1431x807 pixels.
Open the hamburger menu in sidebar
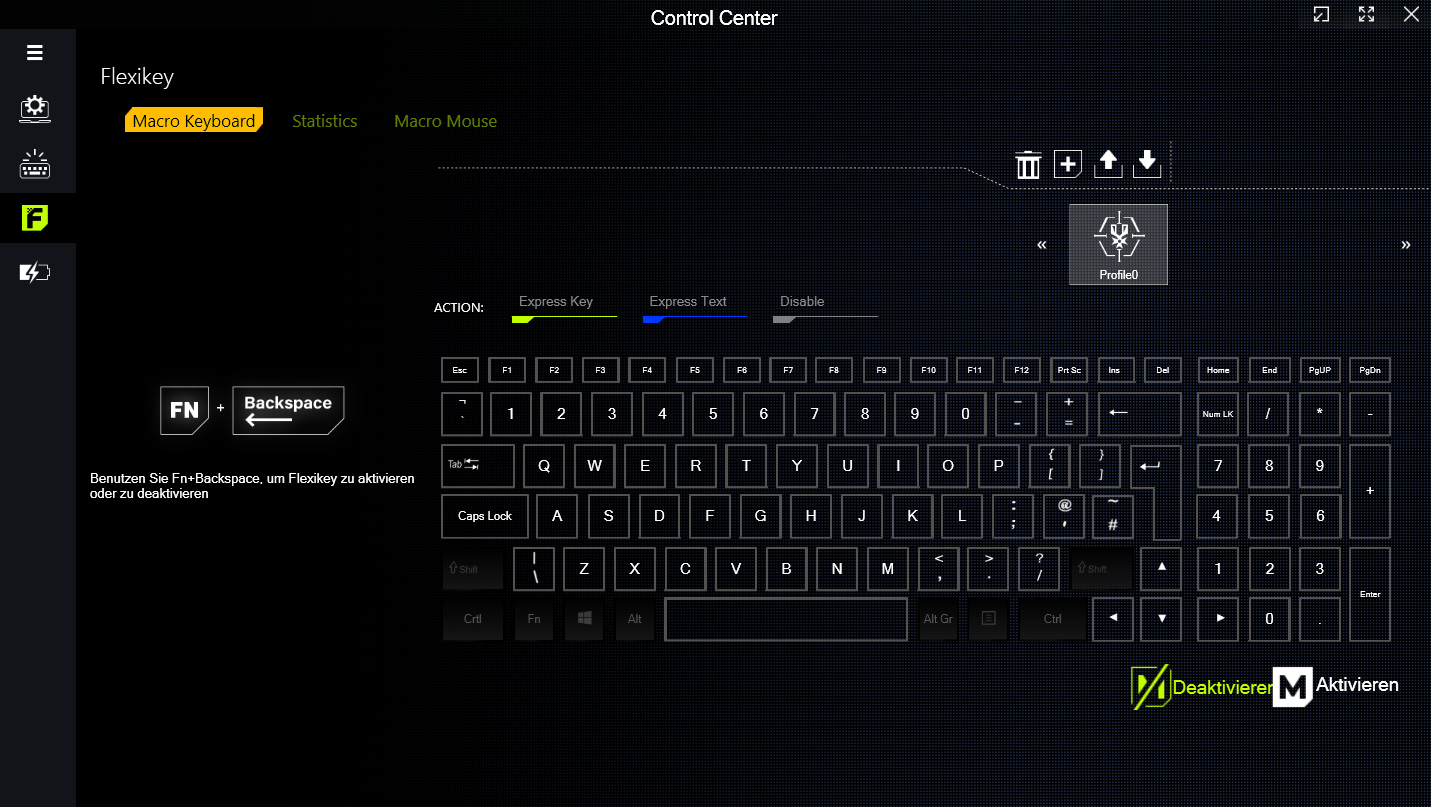pyautogui.click(x=35, y=53)
